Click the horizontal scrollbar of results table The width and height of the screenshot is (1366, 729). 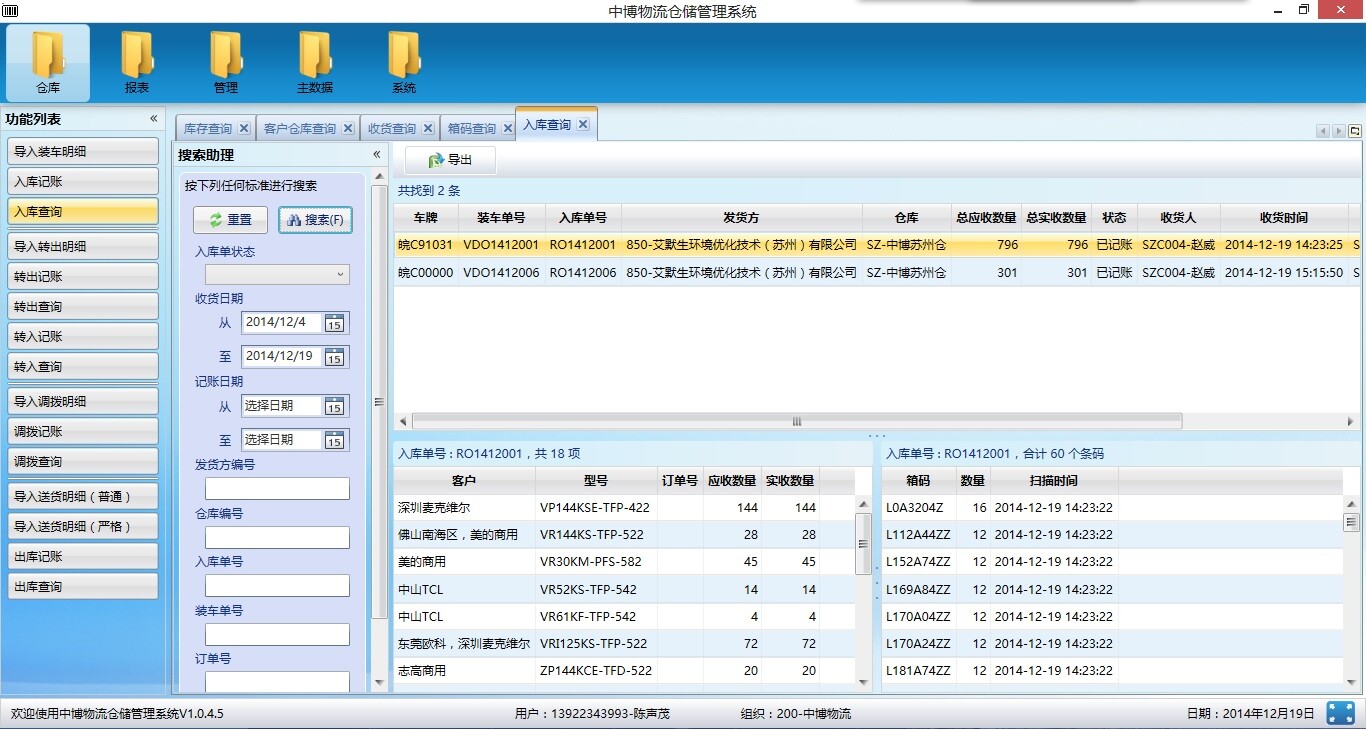pyautogui.click(x=796, y=421)
